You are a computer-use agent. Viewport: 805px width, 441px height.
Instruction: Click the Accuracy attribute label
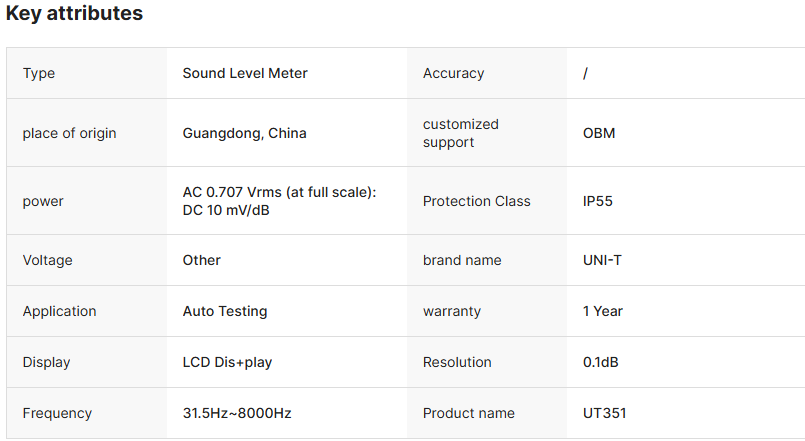[453, 73]
